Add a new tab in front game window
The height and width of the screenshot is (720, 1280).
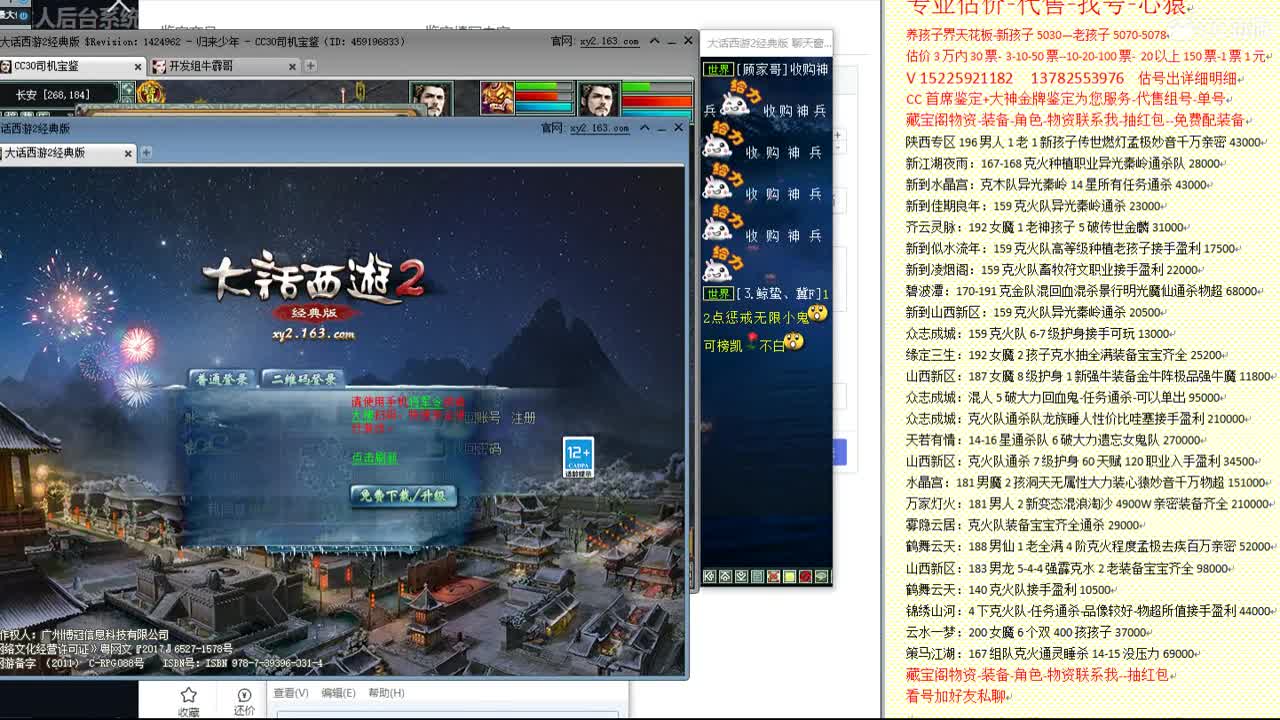coord(146,153)
